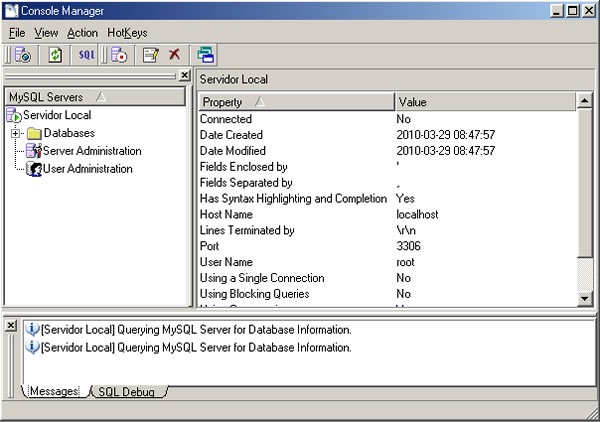Click the server record toolbar icon with red dot
600x422 pixels.
pyautogui.click(x=119, y=55)
